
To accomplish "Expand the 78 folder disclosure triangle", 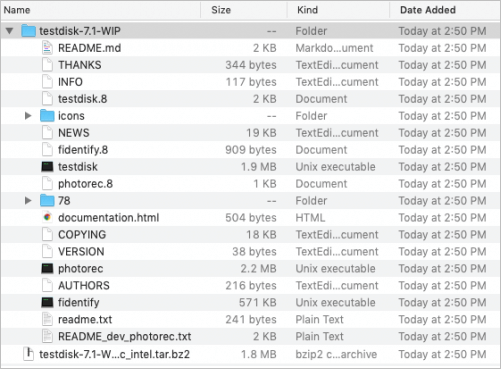I will pos(28,201).
